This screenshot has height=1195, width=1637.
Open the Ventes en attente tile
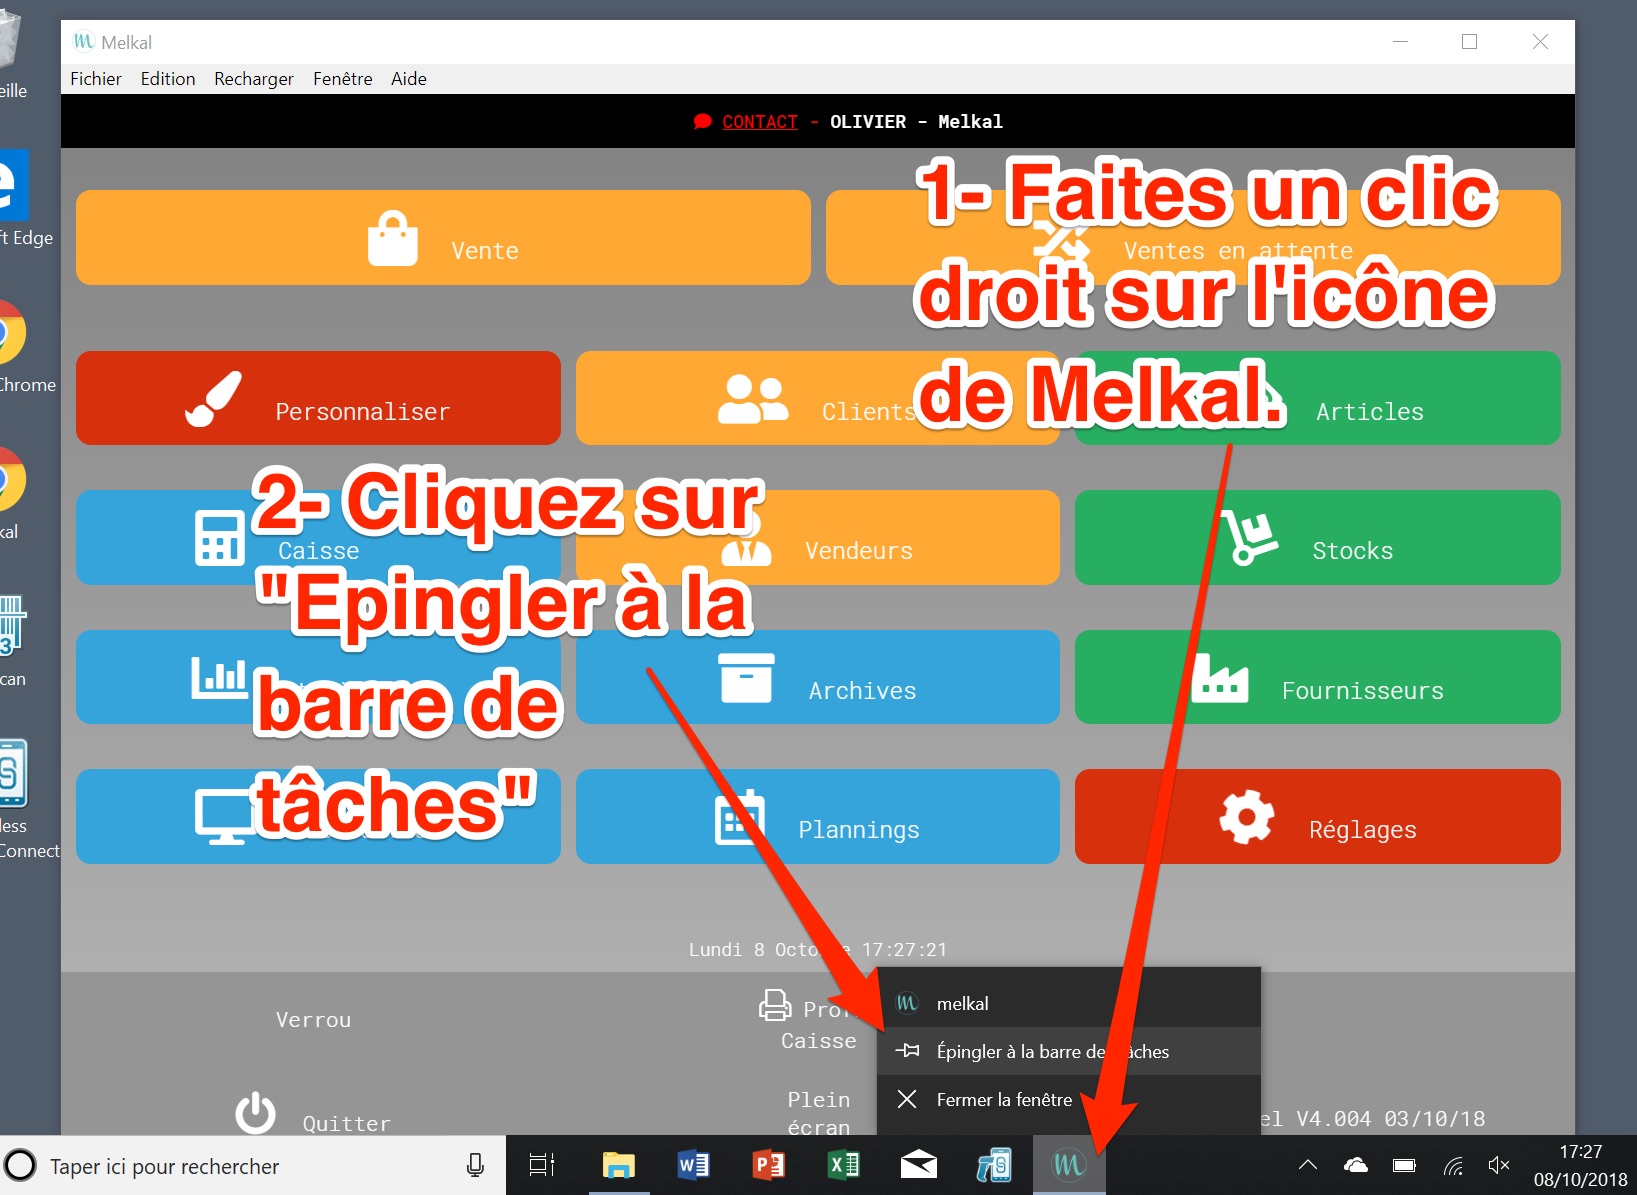(1193, 238)
